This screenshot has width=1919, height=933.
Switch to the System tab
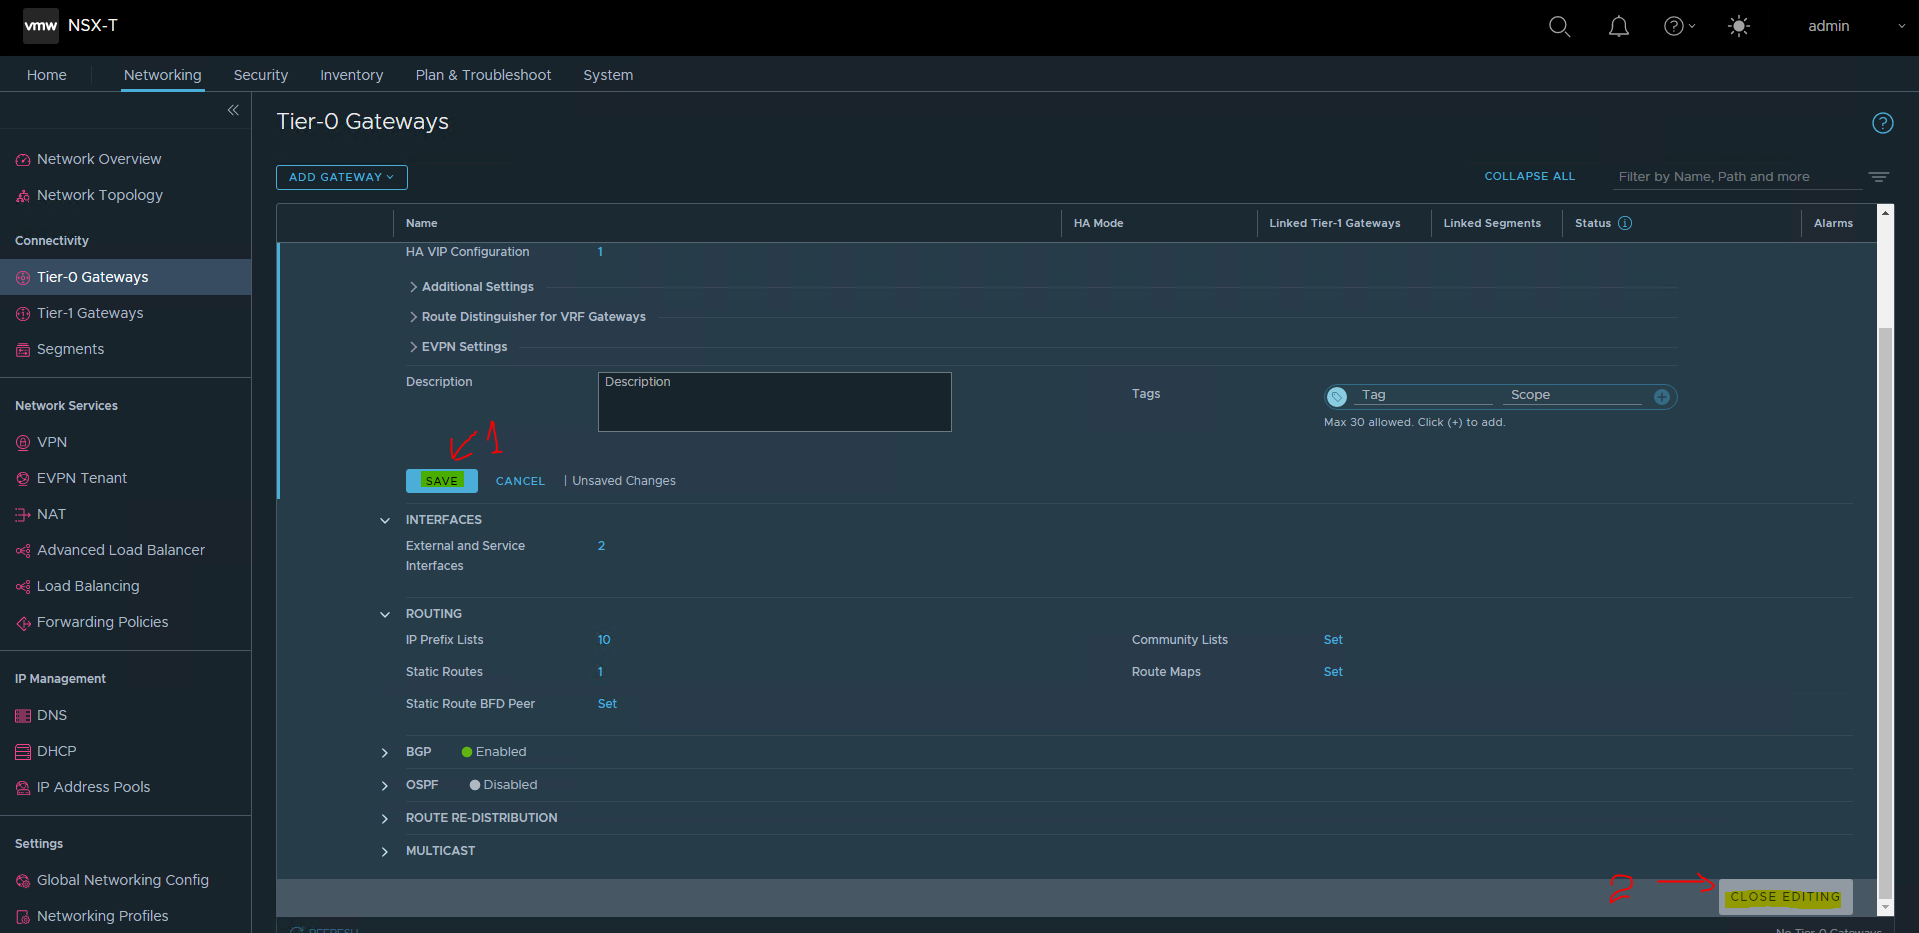tap(608, 75)
